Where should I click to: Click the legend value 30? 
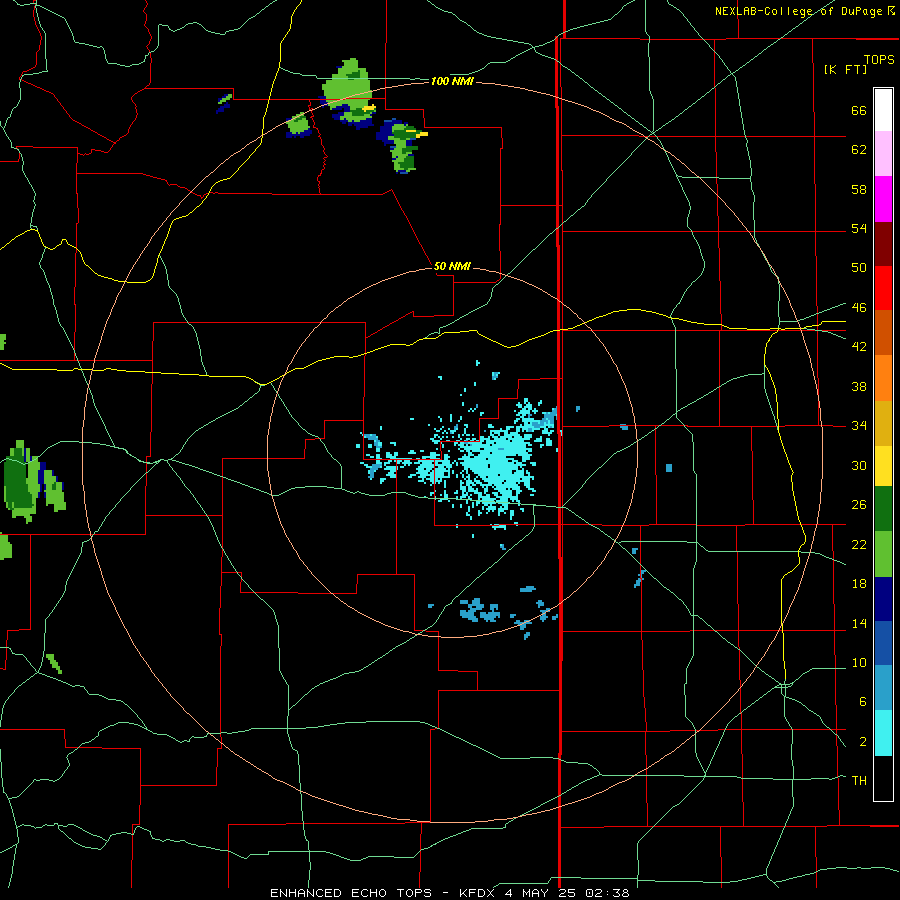(859, 465)
